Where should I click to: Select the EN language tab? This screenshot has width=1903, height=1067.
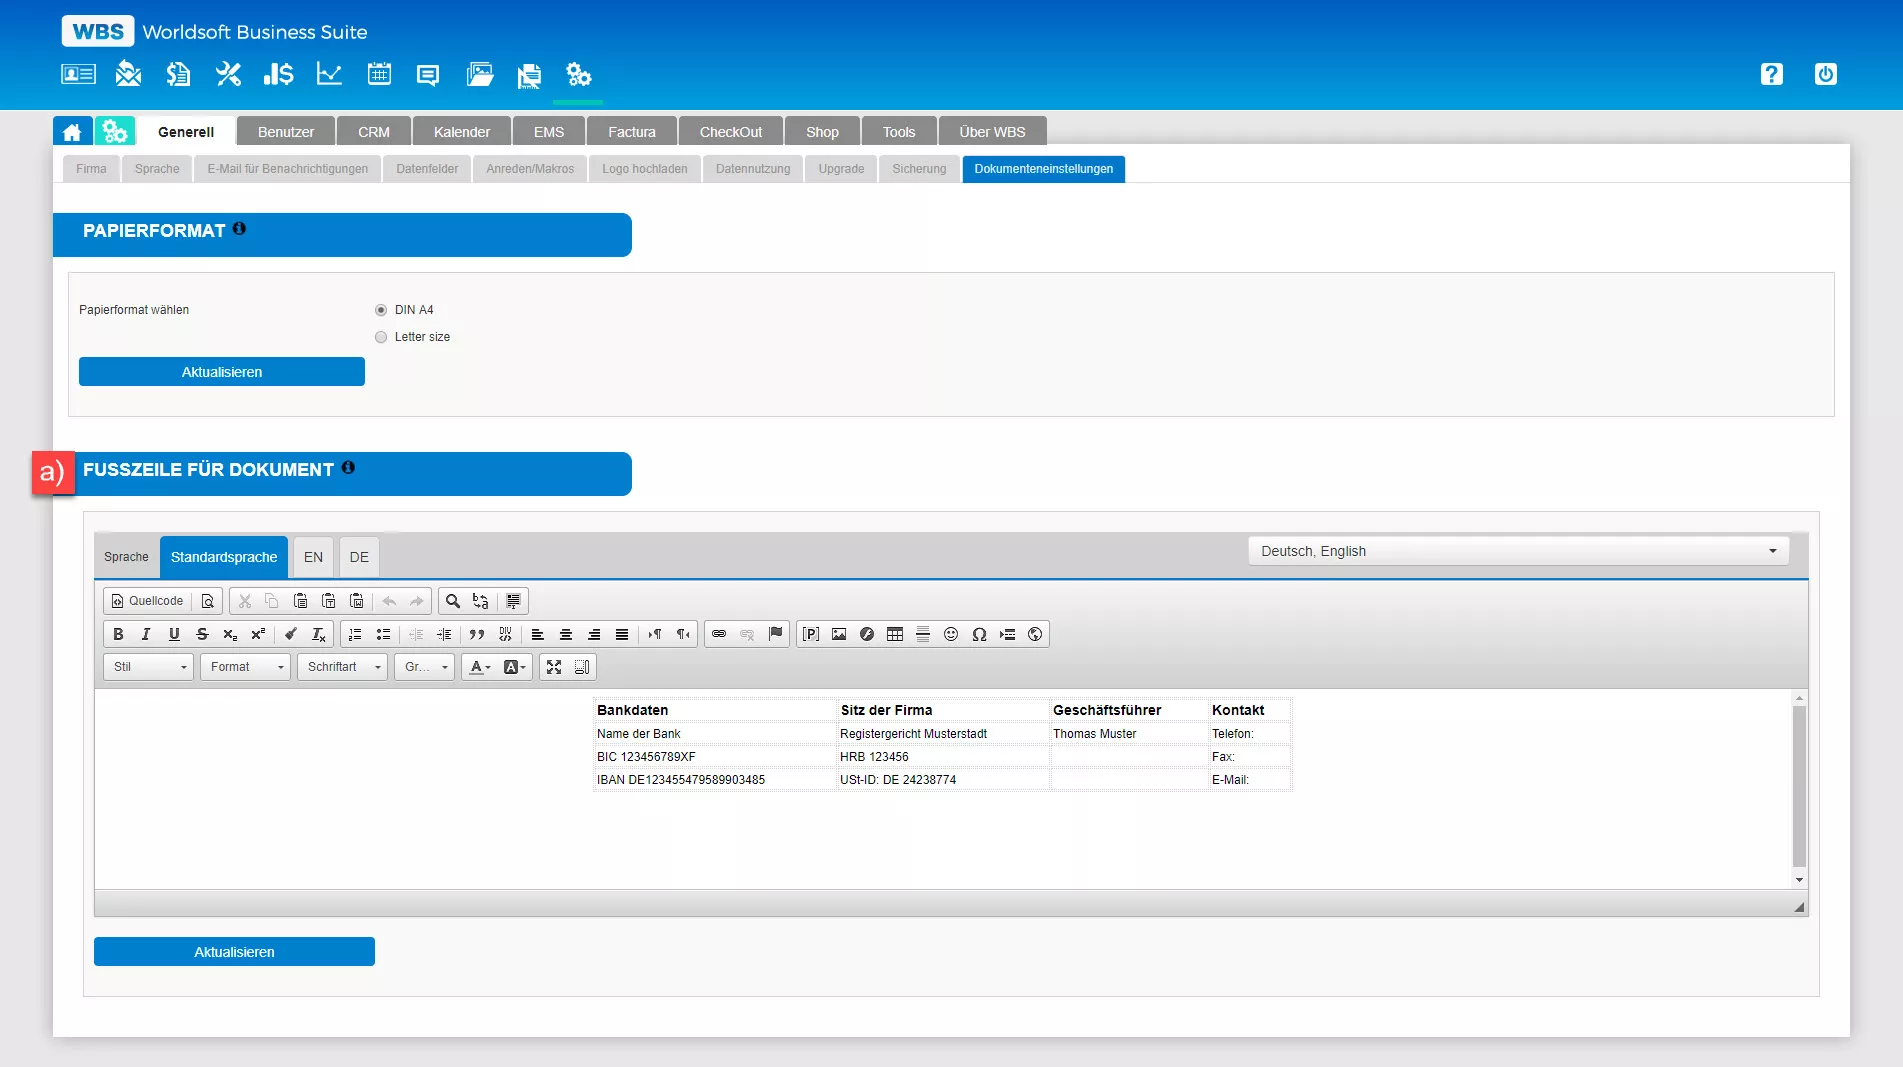(x=313, y=557)
